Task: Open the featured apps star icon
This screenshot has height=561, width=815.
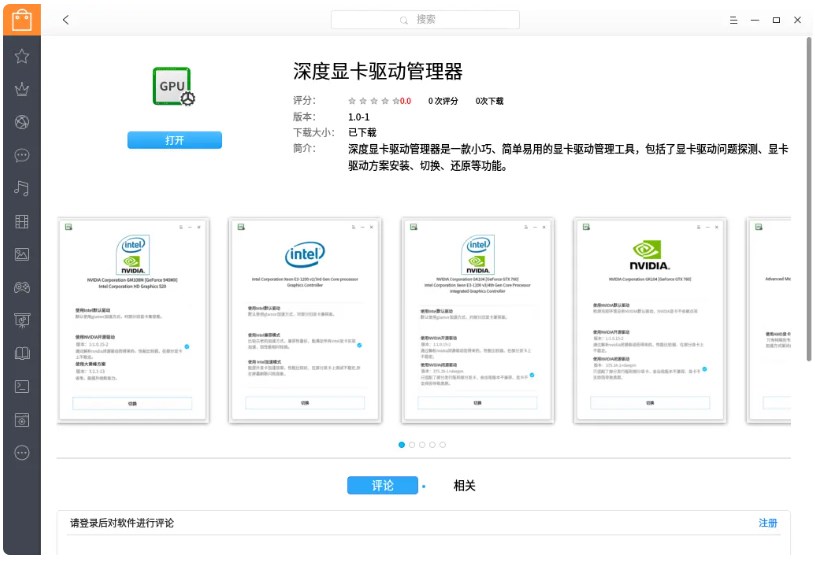Action: [22, 56]
